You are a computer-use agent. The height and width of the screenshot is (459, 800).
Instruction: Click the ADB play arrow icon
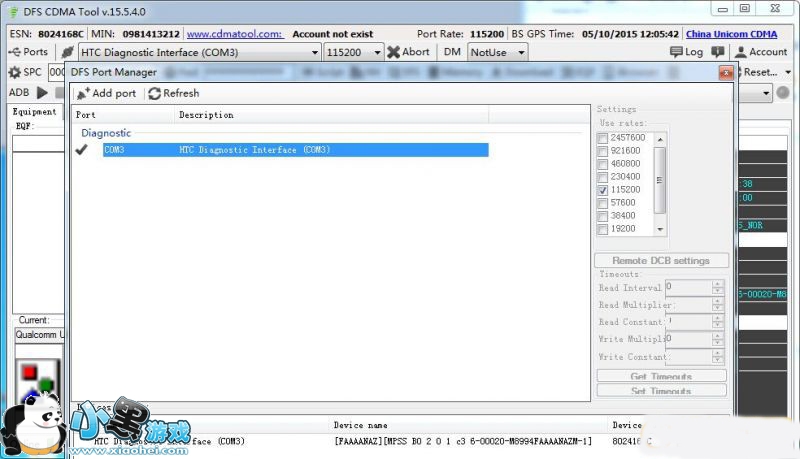coord(42,93)
